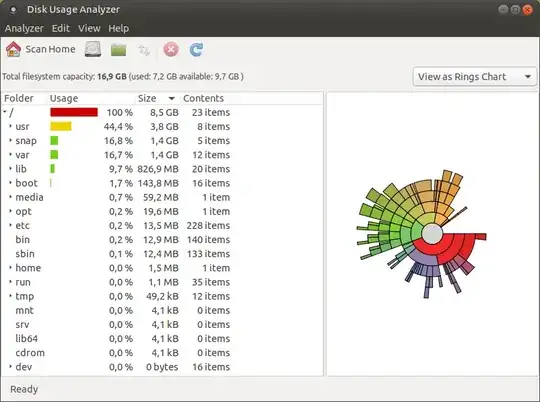540x402 pixels.
Task: Open the View menu
Action: coord(89,28)
